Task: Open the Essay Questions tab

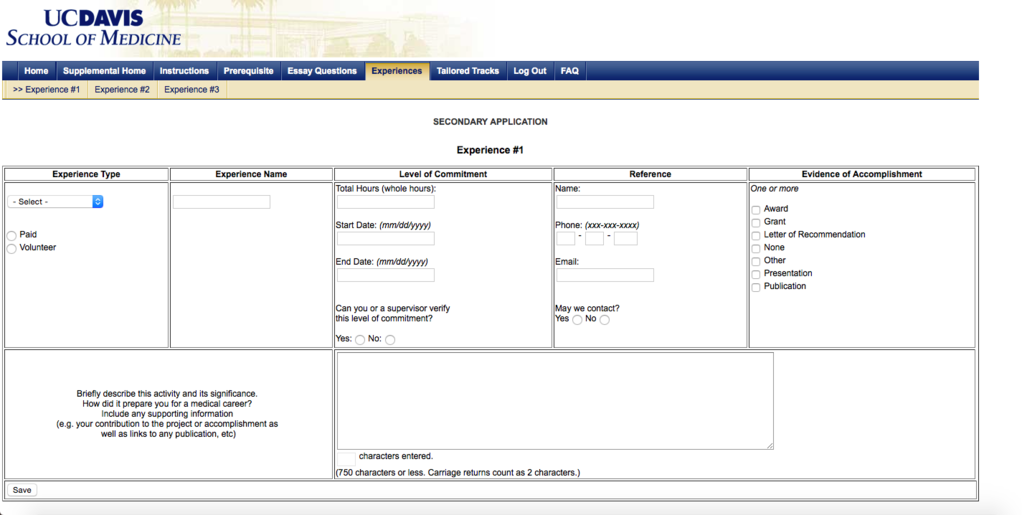Action: (x=321, y=71)
